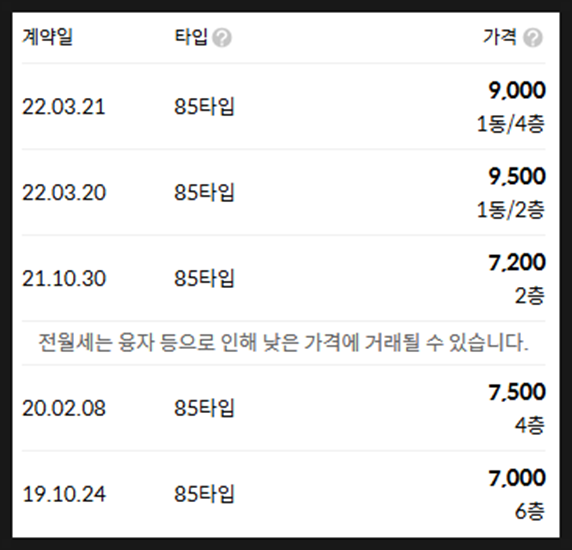Select the 22.03.20 contract date
This screenshot has height=550, width=572.
pos(64,192)
